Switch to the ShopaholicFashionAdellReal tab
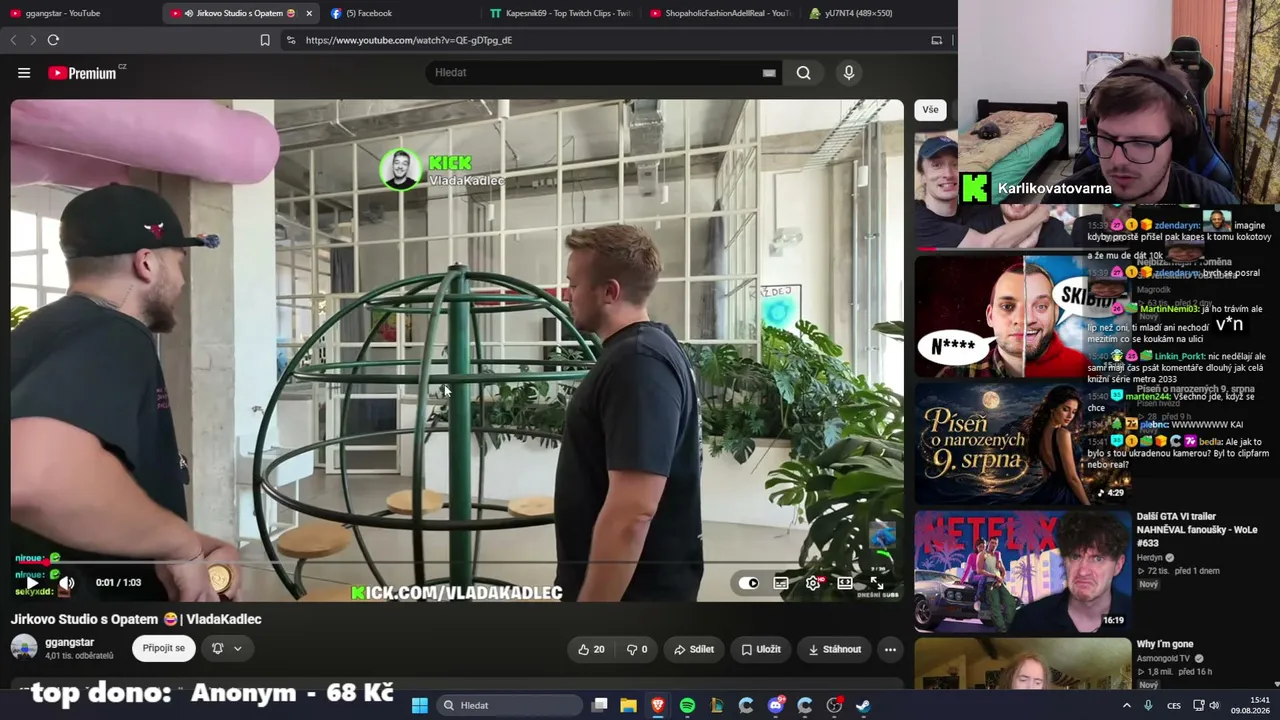Image resolution: width=1280 pixels, height=720 pixels. click(720, 13)
